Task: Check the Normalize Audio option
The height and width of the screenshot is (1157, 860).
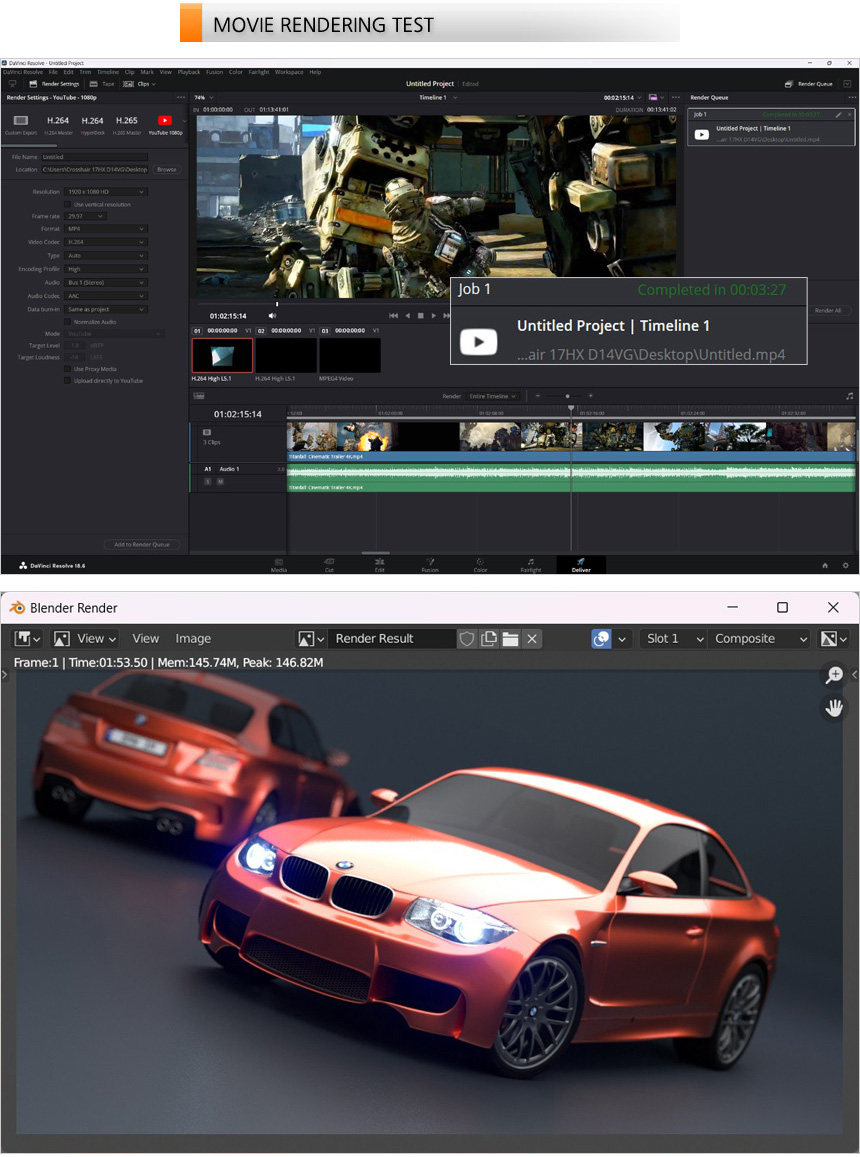Action: tap(68, 321)
